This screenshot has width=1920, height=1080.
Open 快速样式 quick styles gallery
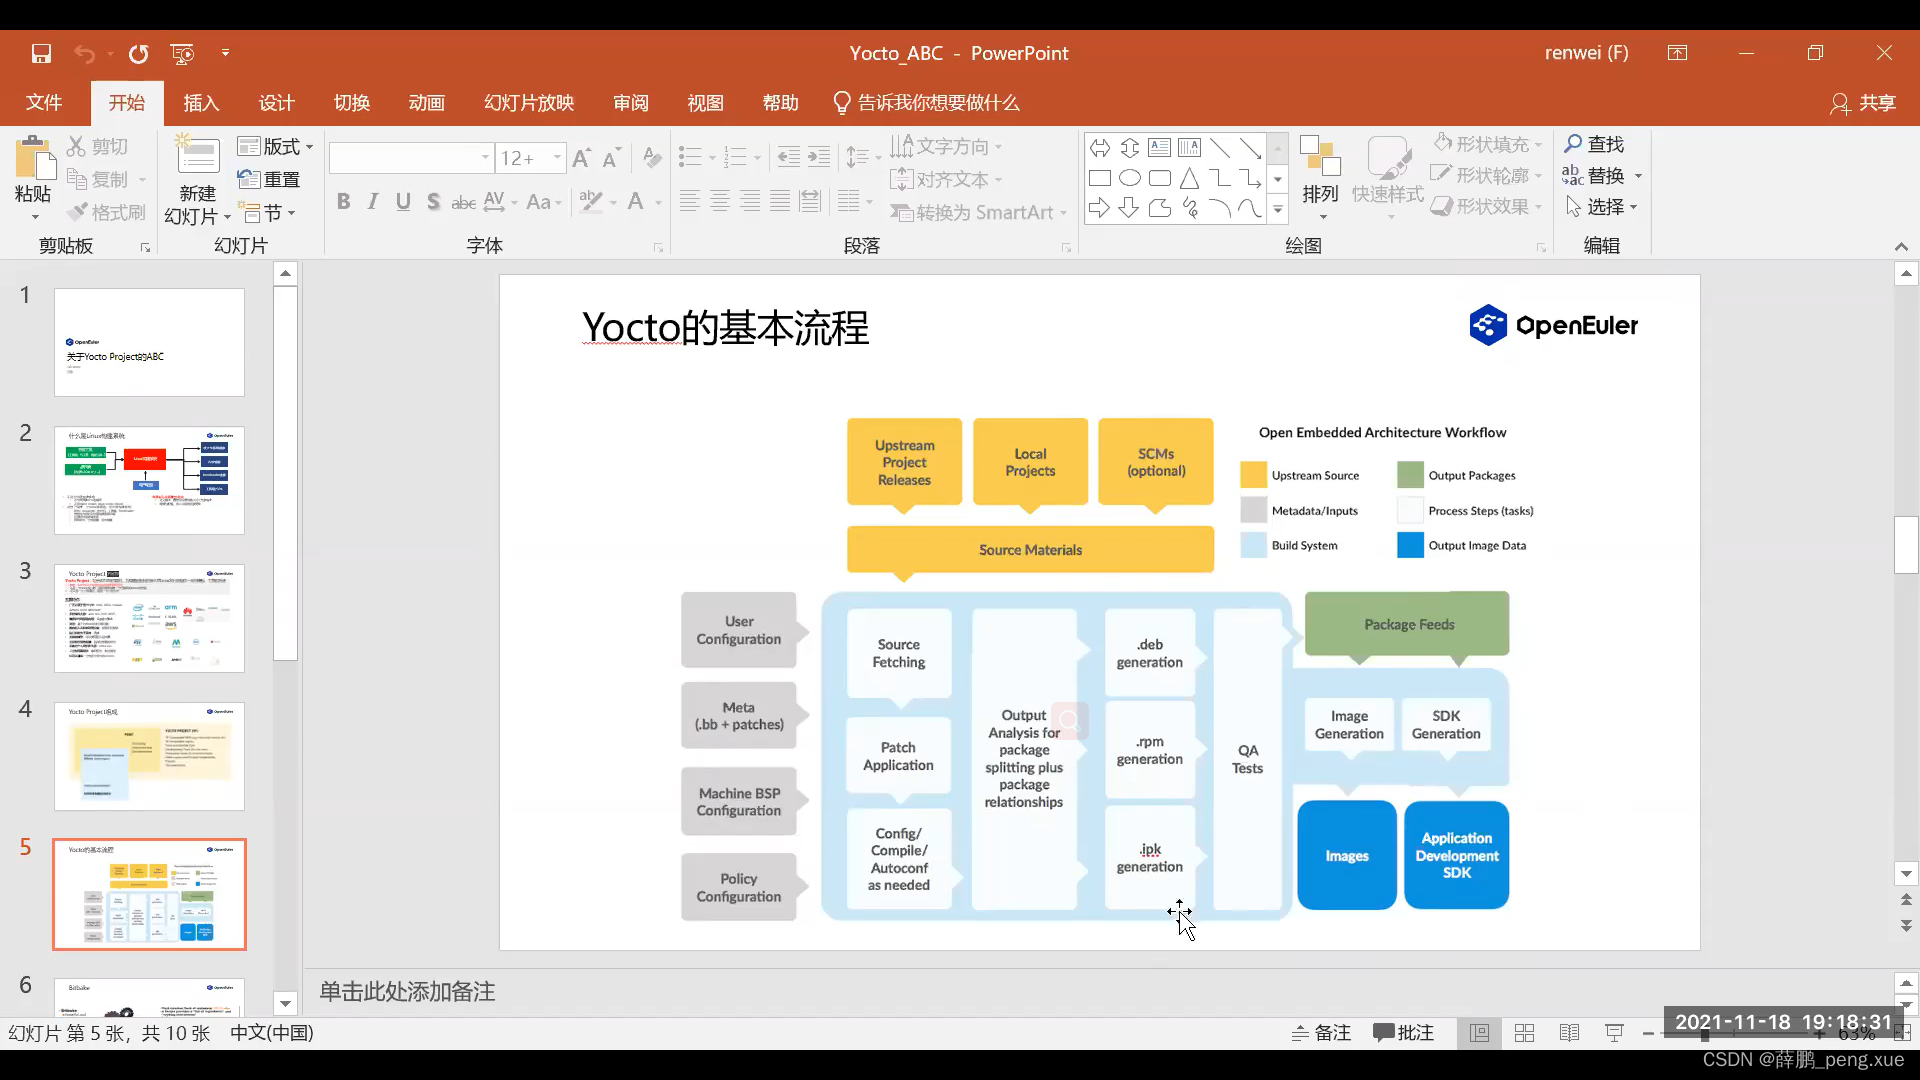point(1388,177)
